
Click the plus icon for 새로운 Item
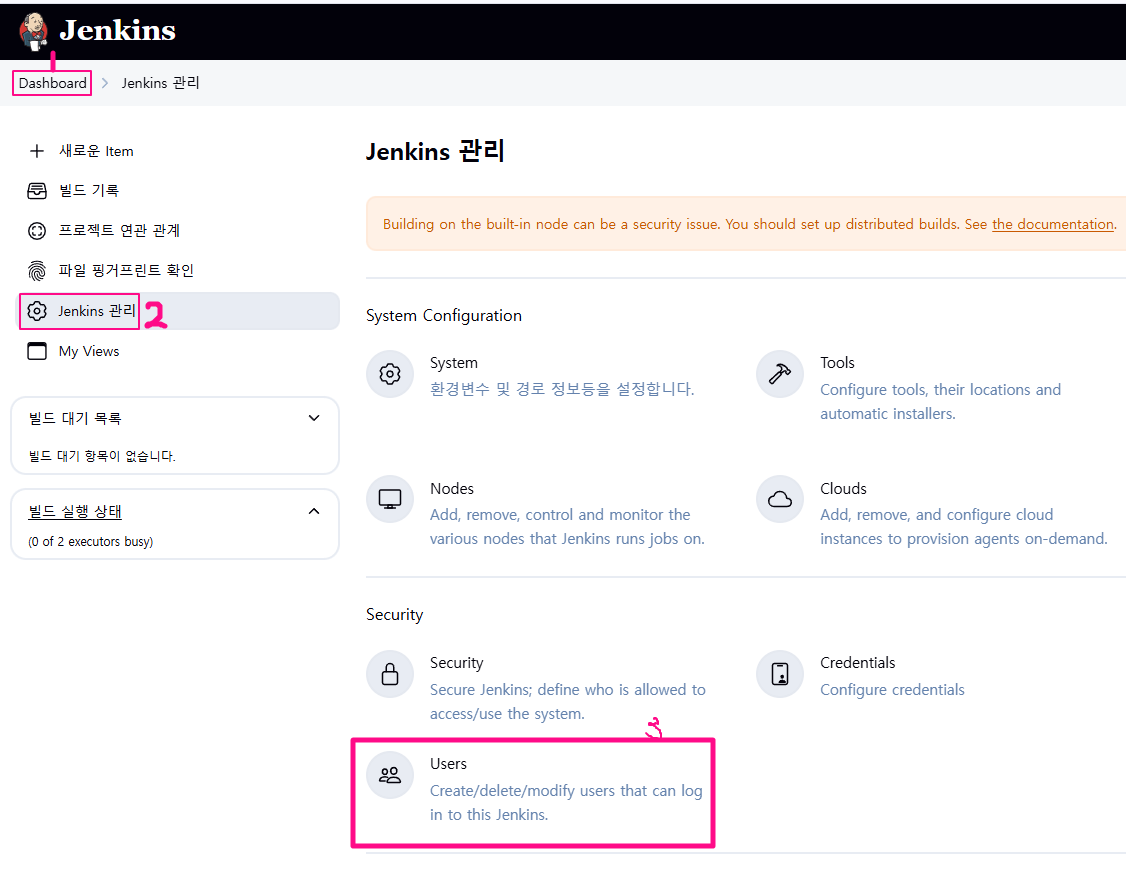pos(37,151)
